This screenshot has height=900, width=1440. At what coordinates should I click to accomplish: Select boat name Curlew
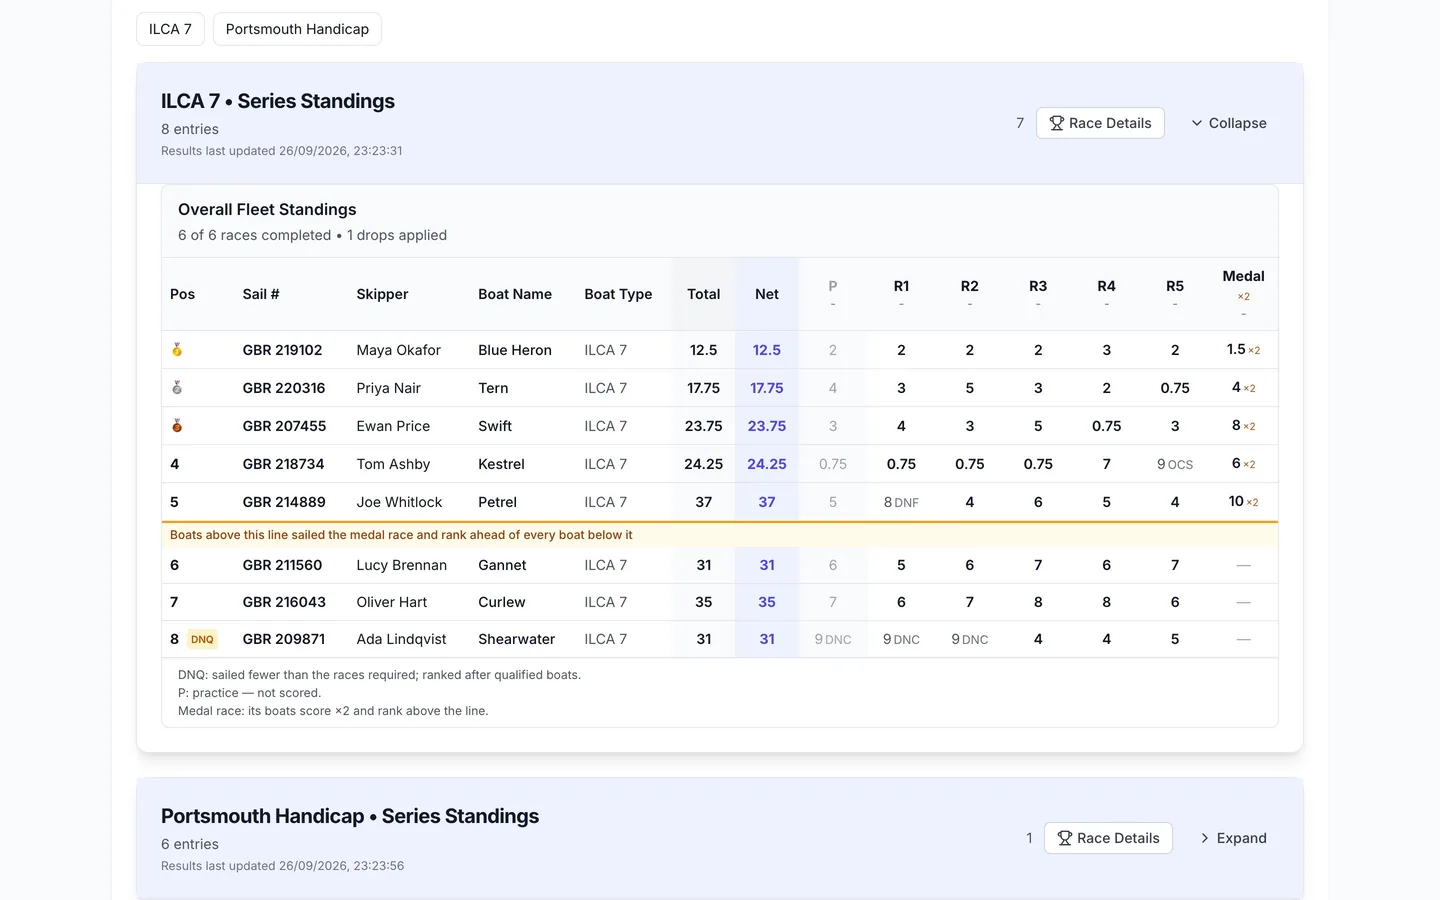(x=501, y=602)
